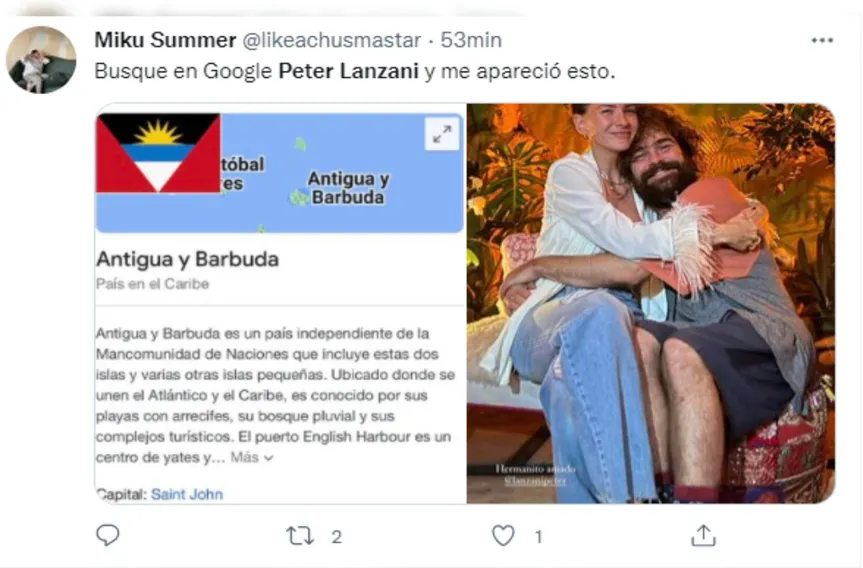Open the three-dot more options menu
The width and height of the screenshot is (863, 568).
(822, 40)
